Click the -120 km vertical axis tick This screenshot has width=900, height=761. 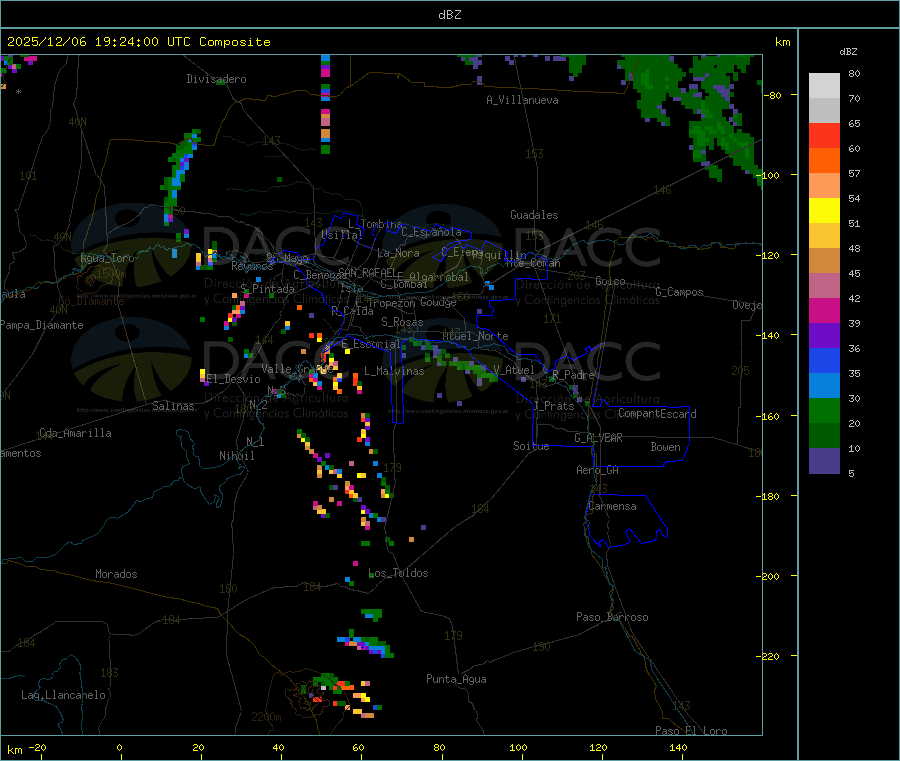tap(769, 255)
